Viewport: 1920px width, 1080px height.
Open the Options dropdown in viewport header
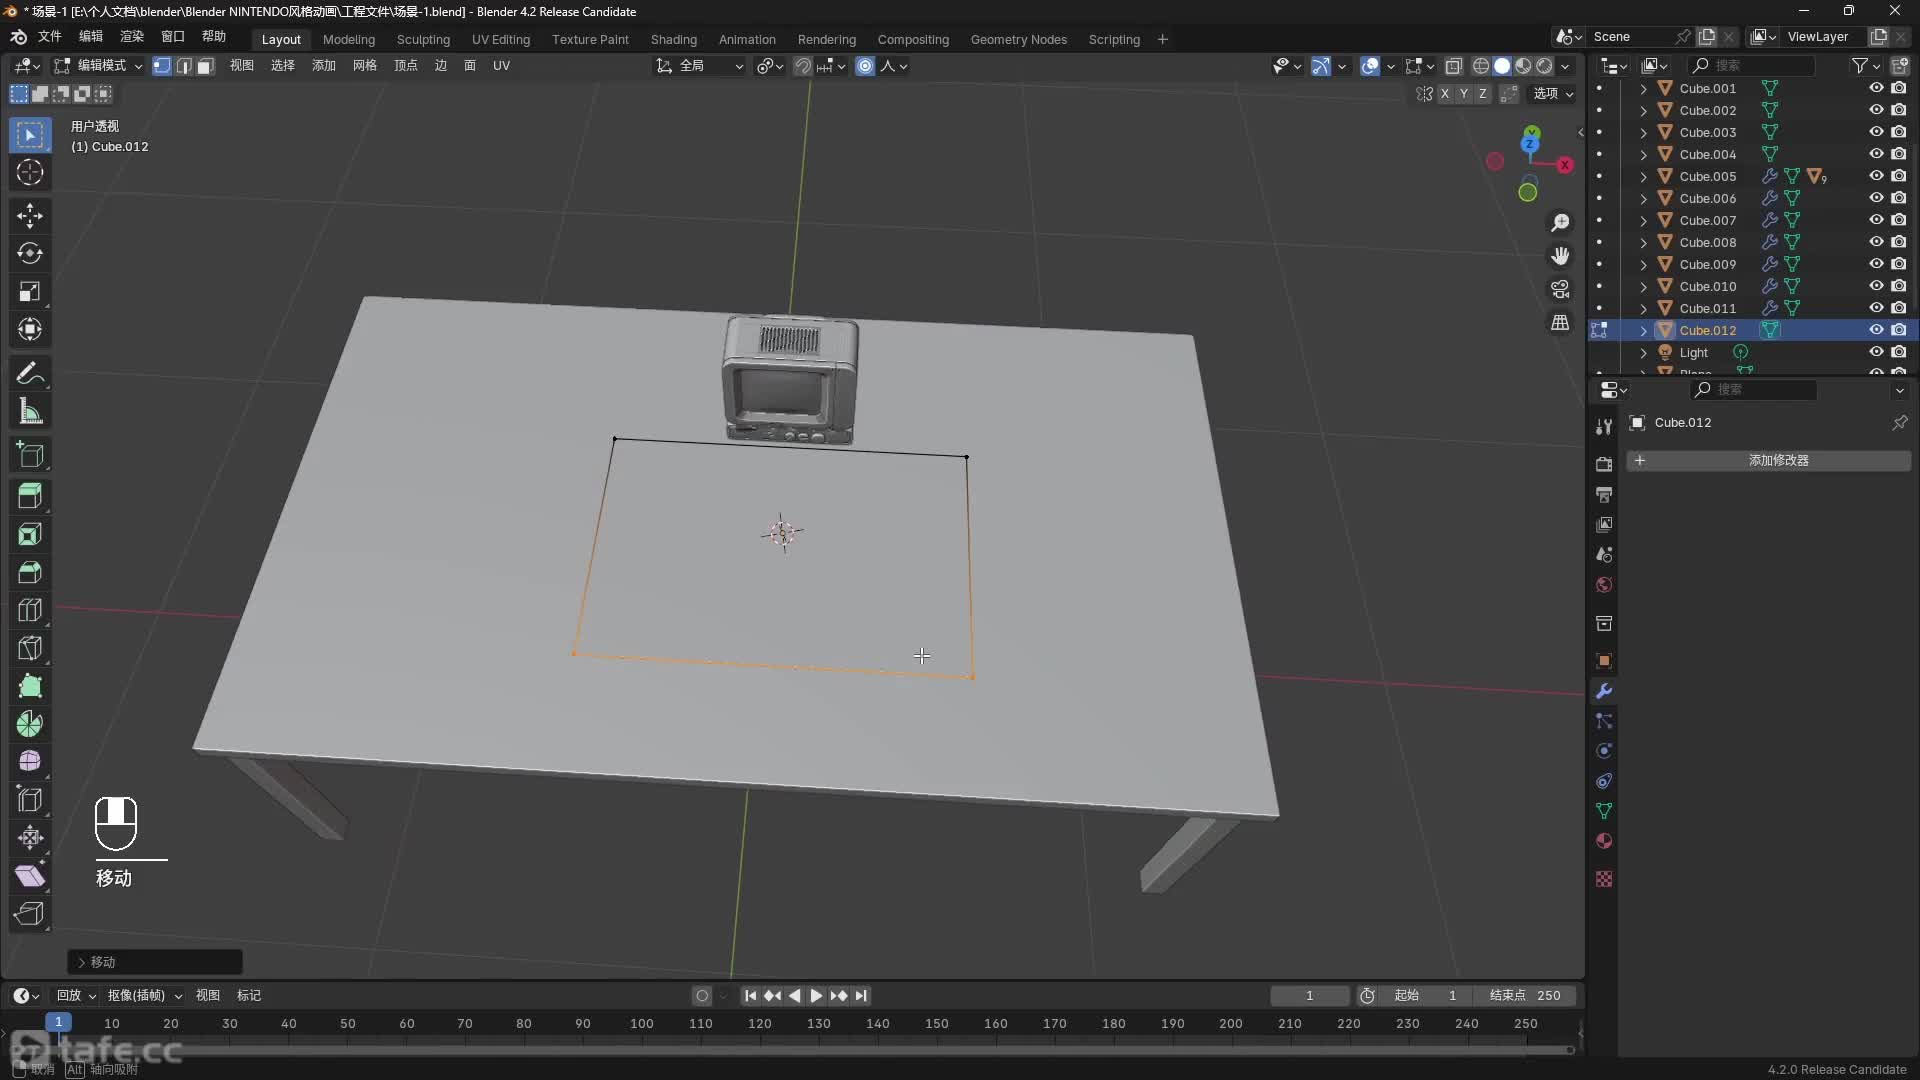click(x=1553, y=93)
